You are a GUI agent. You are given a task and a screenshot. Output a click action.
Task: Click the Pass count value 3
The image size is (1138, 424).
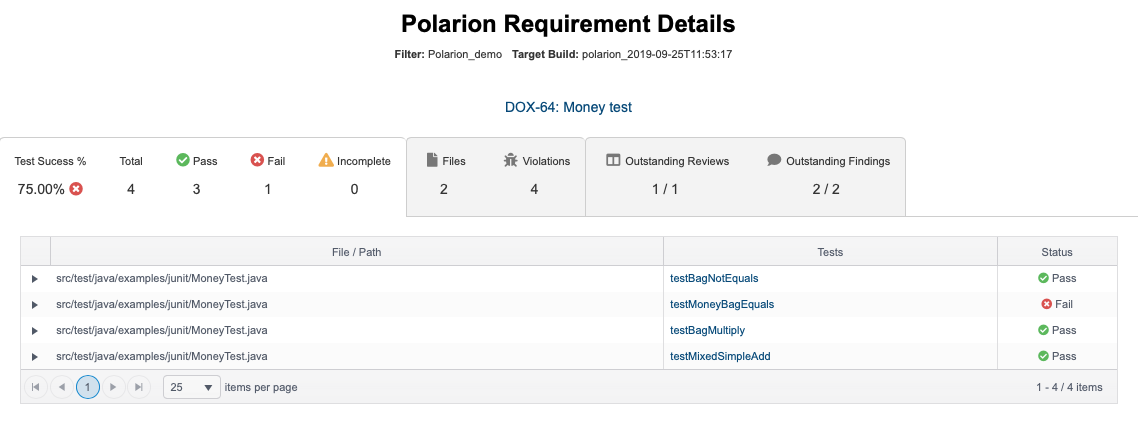197,189
